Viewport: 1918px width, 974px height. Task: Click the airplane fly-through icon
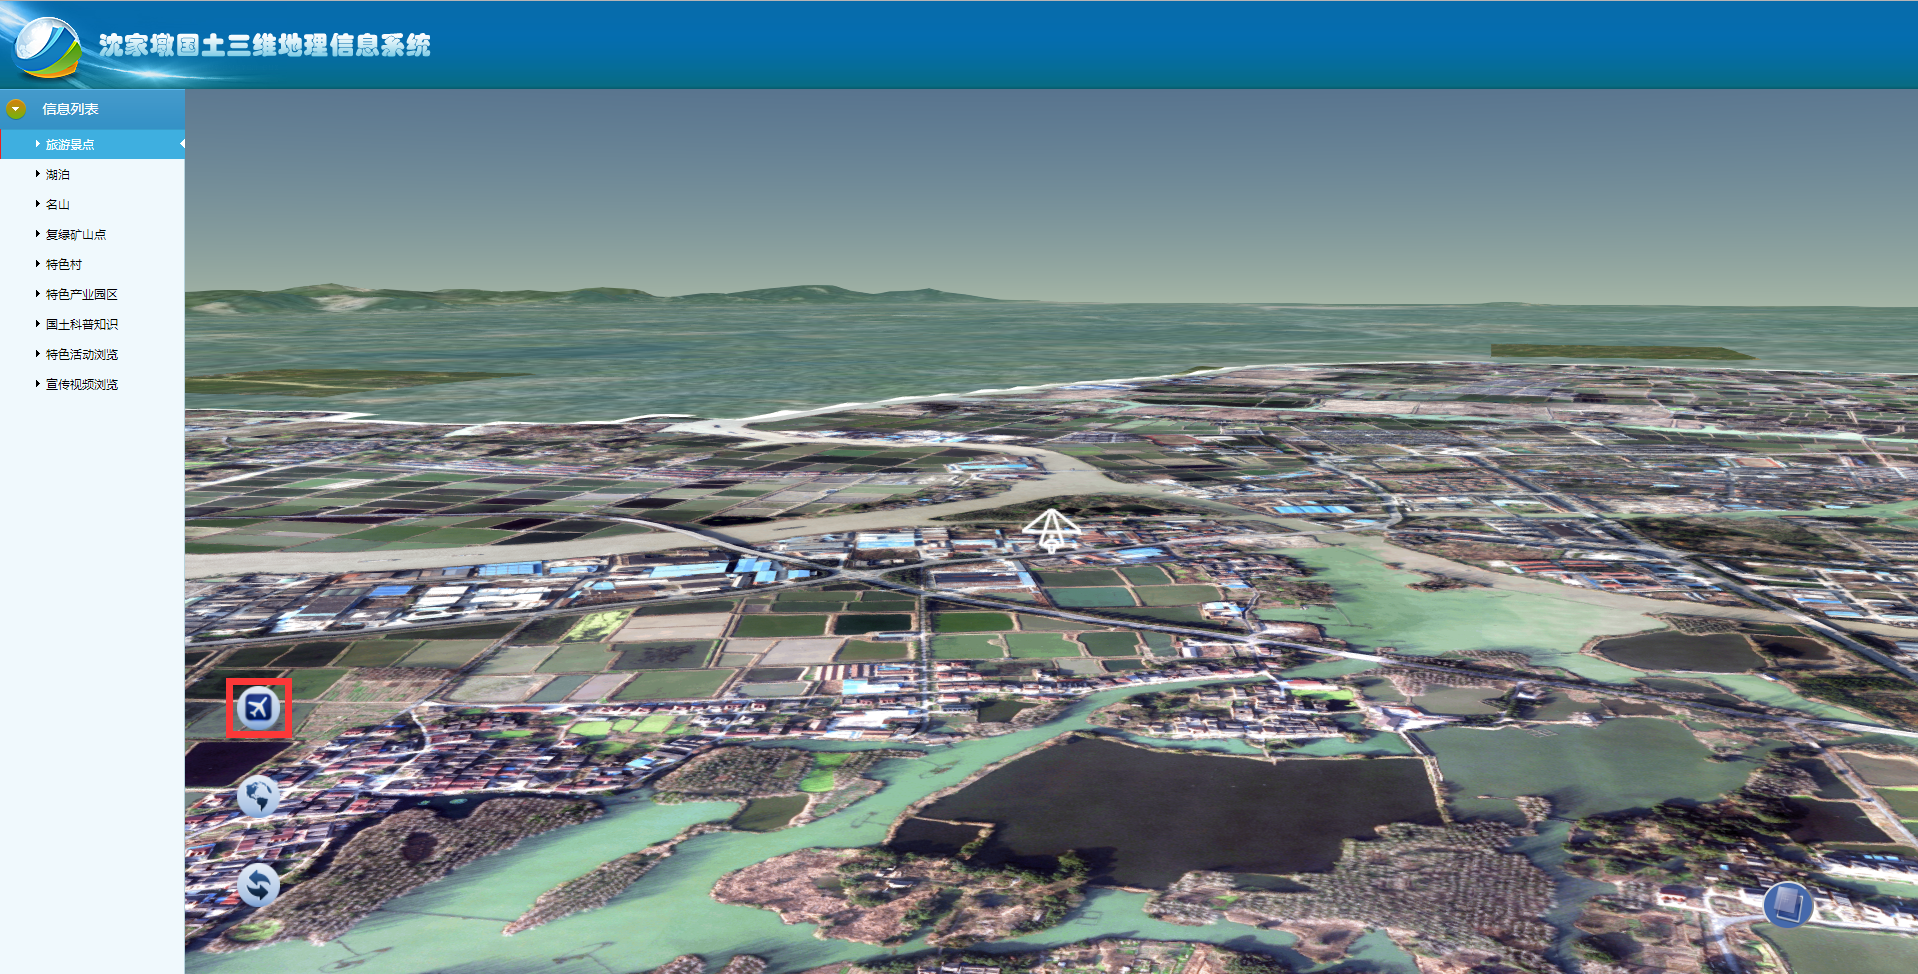259,708
